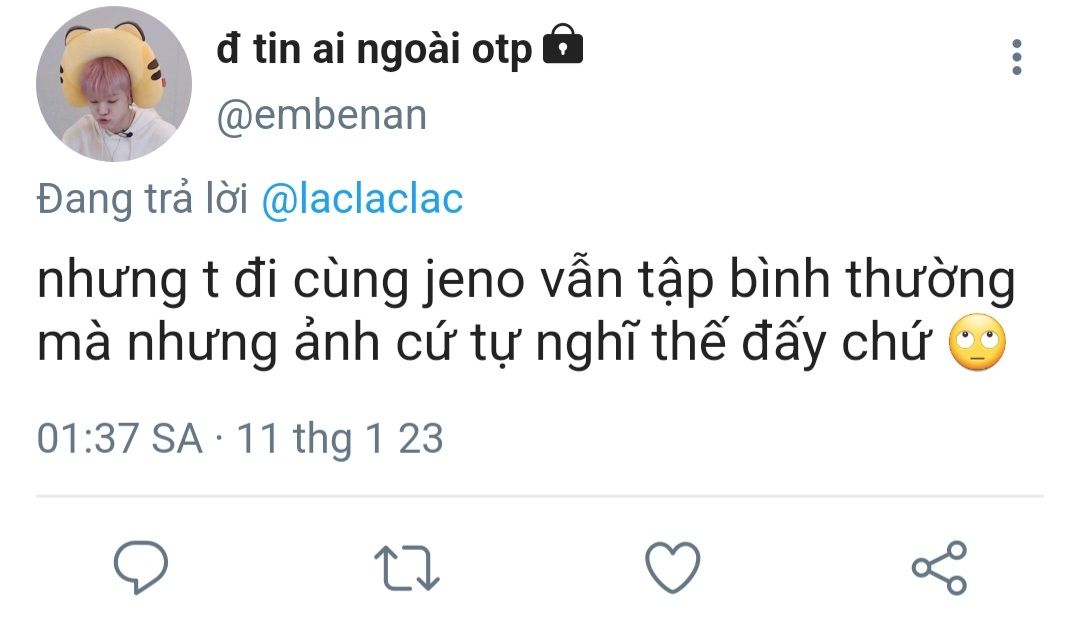
Task: Tap the share icon below the tweet
Action: pos(939,567)
